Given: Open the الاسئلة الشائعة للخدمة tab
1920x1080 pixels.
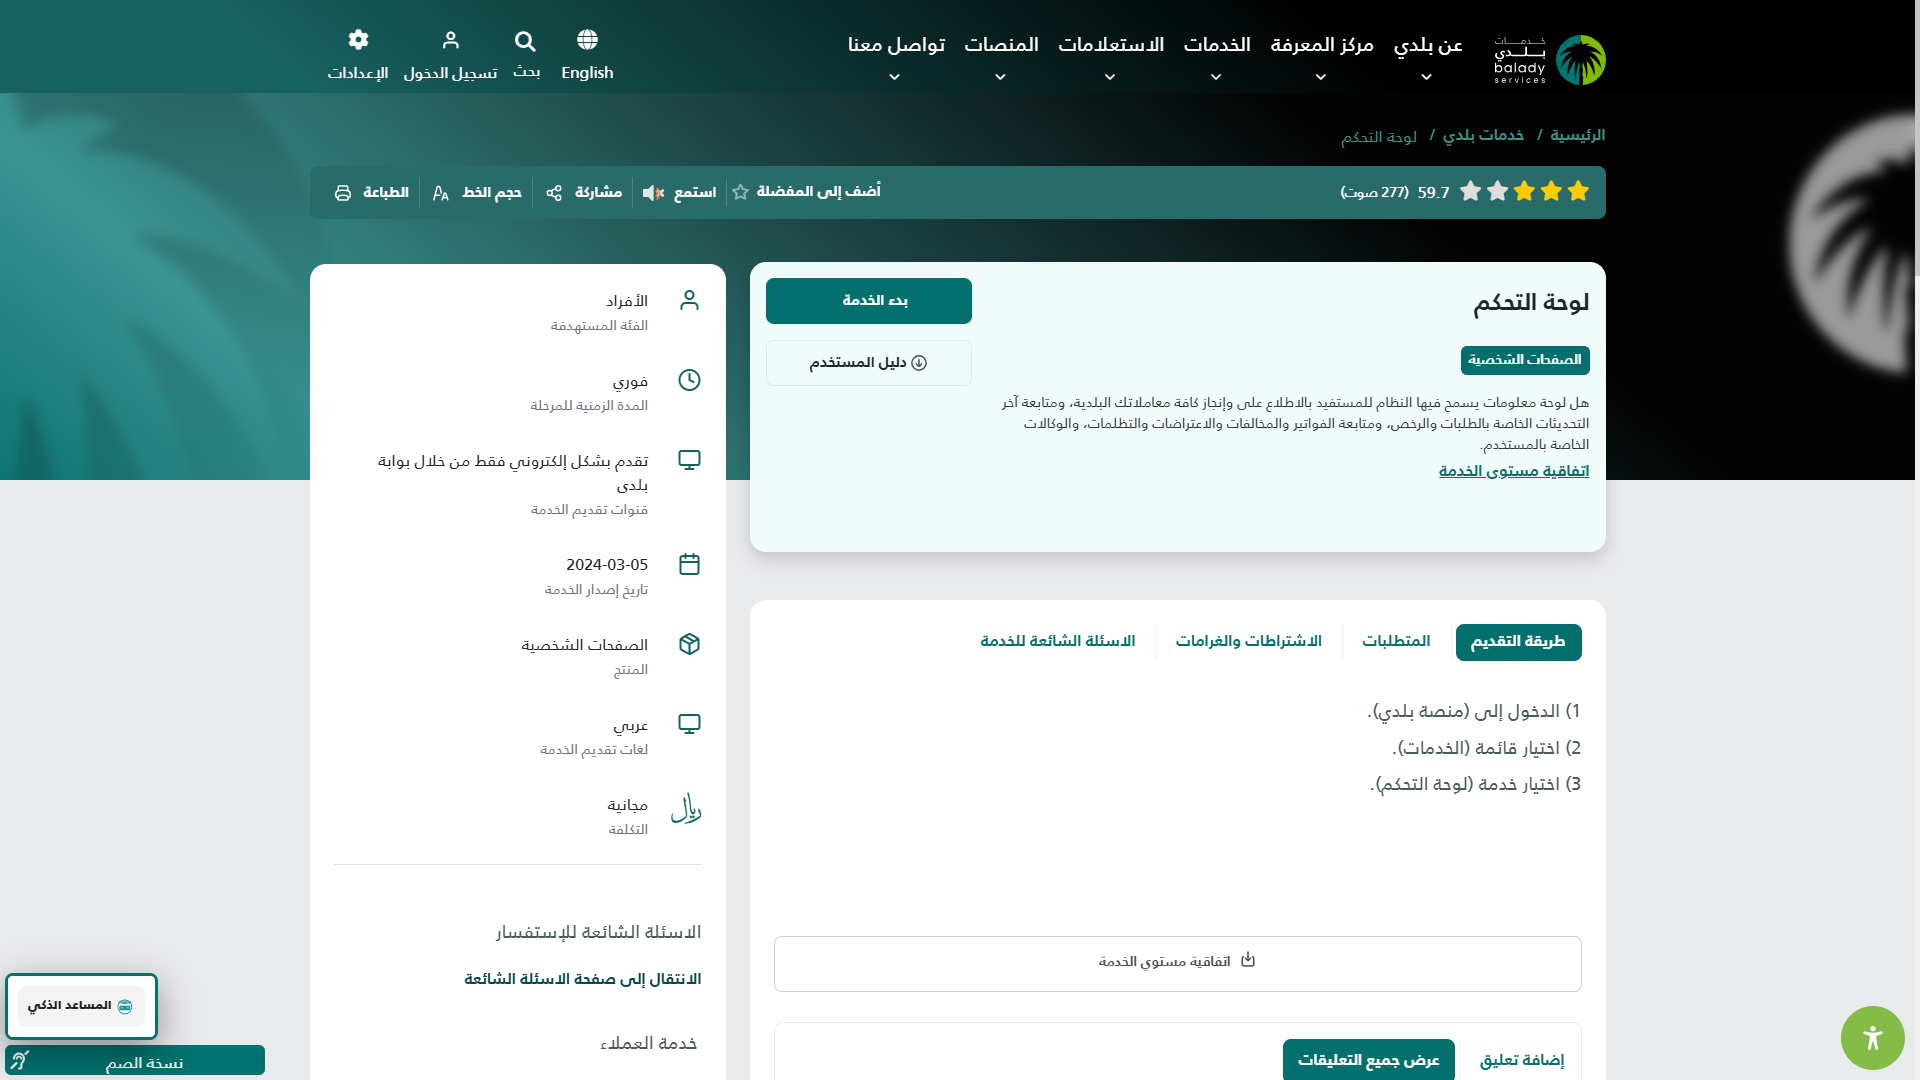Looking at the screenshot, I should (x=1057, y=641).
